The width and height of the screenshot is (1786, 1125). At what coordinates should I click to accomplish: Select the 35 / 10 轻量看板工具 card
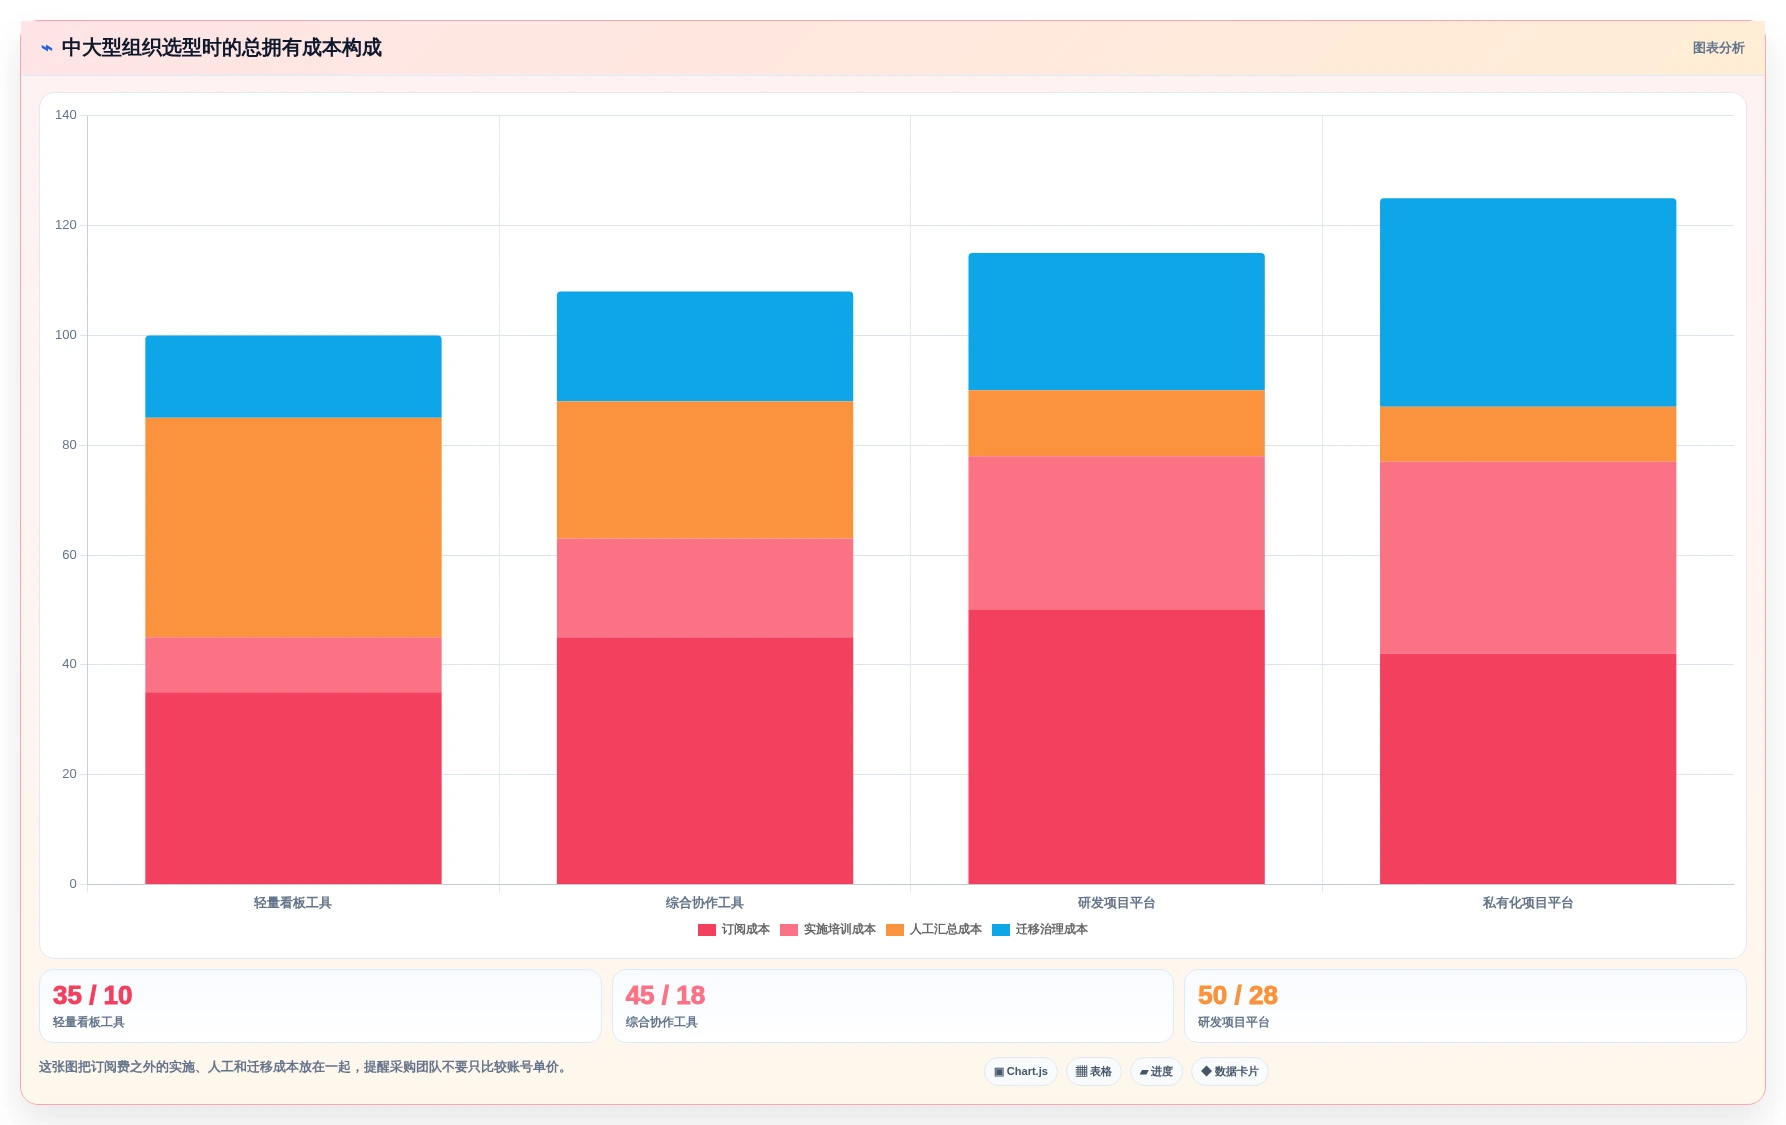pyautogui.click(x=320, y=1006)
